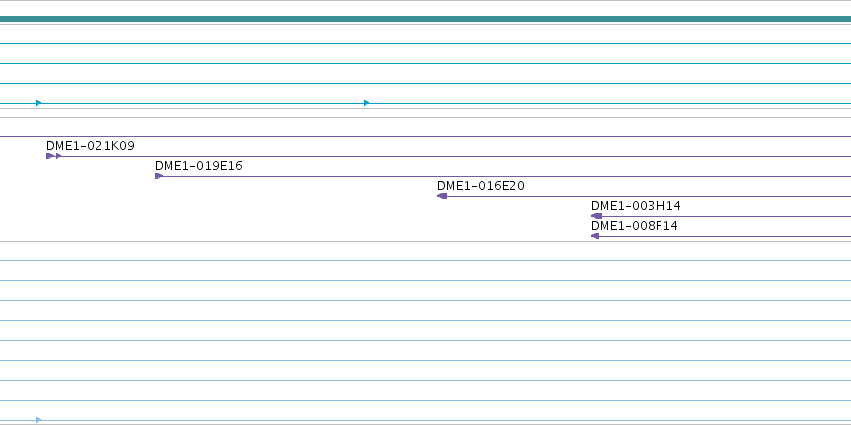Click the reverse arrowhead of the DME1-016E20 feature

pyautogui.click(x=442, y=196)
